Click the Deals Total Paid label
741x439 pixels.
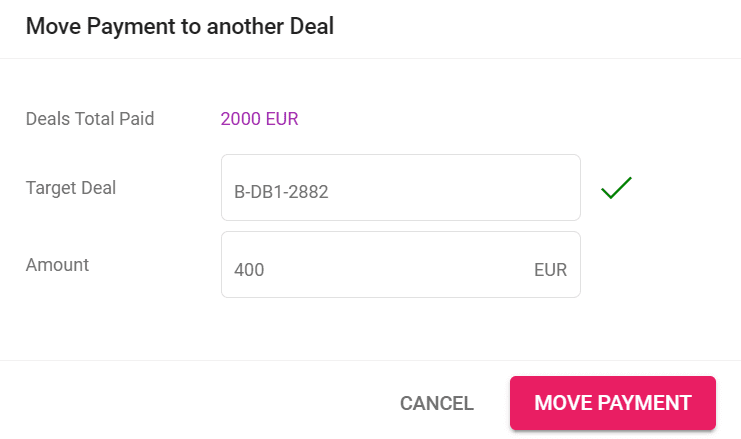pyautogui.click(x=90, y=120)
